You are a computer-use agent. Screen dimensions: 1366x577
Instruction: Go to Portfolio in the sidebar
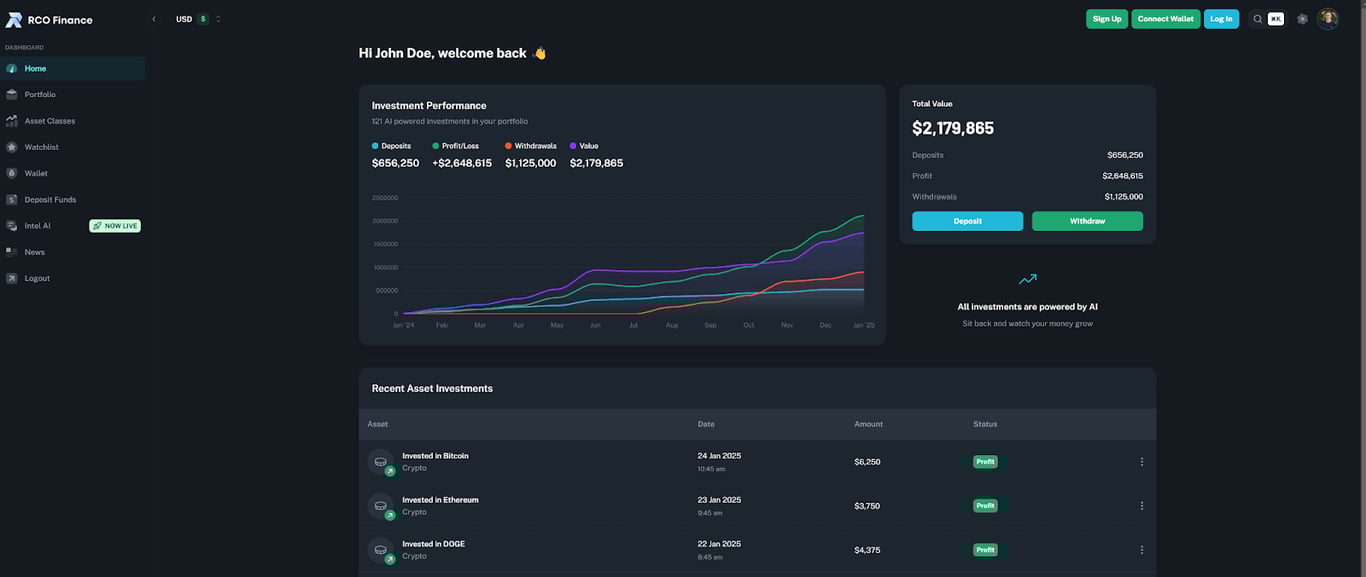(x=40, y=95)
